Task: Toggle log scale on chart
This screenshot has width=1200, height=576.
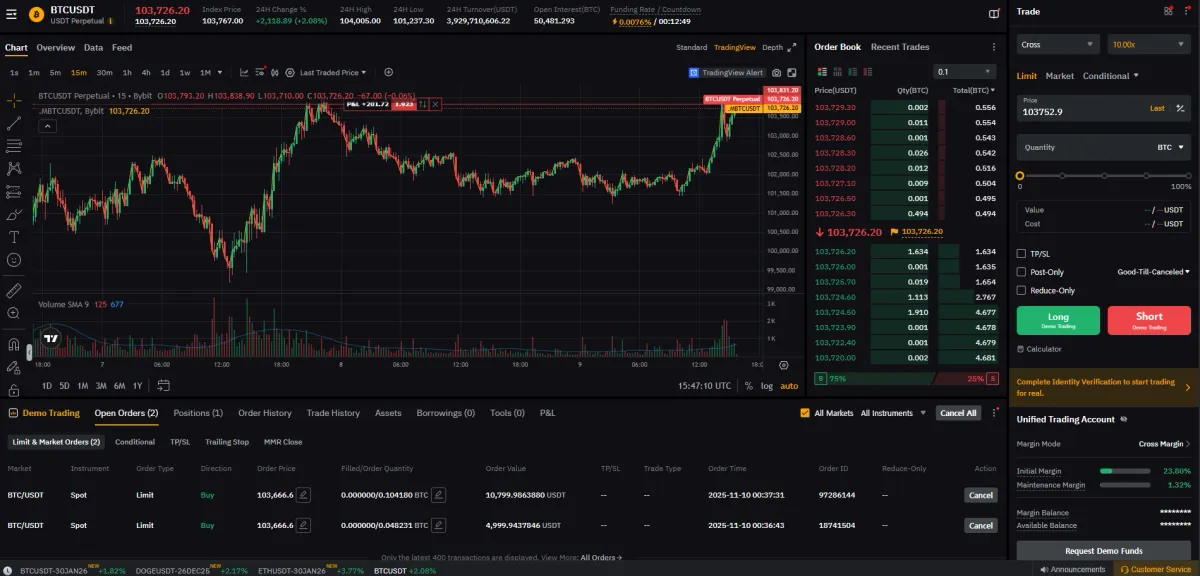Action: [767, 386]
